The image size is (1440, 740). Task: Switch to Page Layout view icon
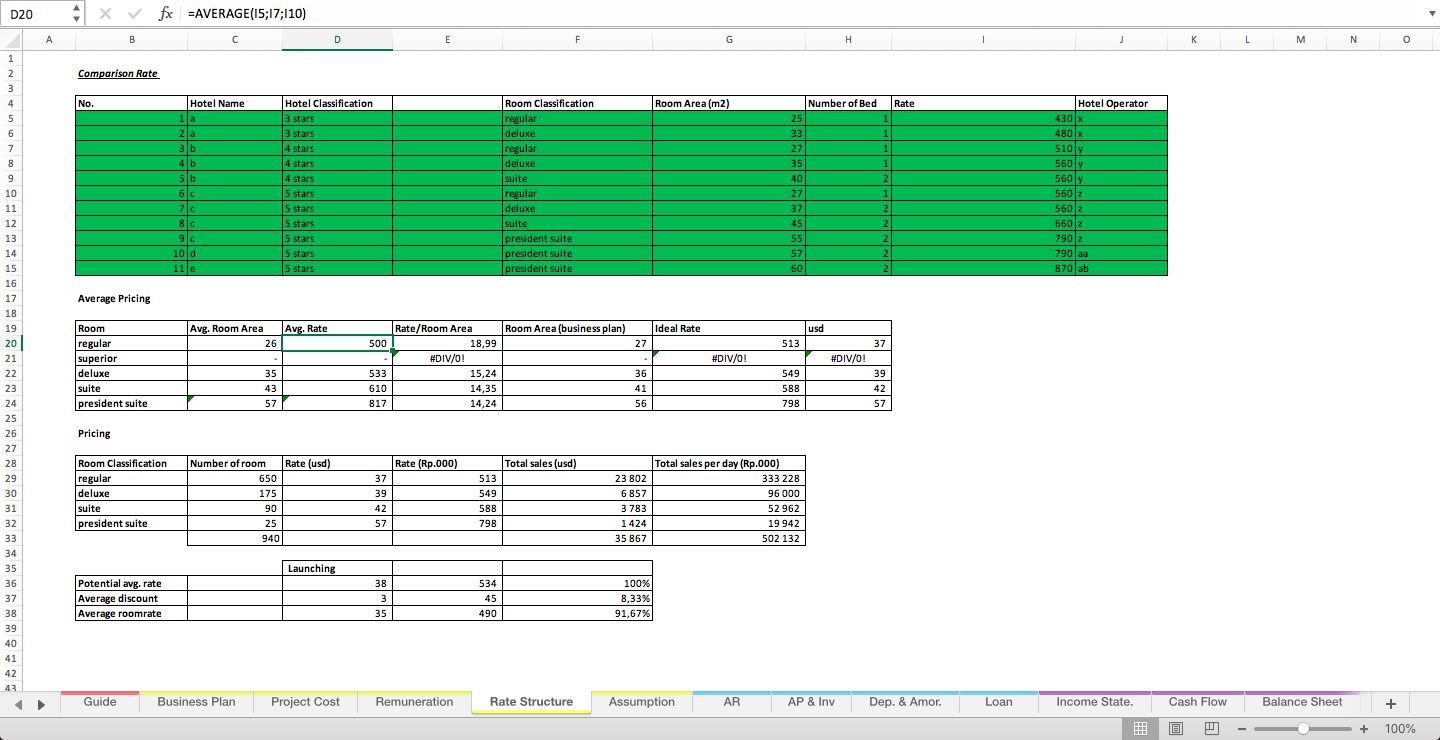(1176, 729)
